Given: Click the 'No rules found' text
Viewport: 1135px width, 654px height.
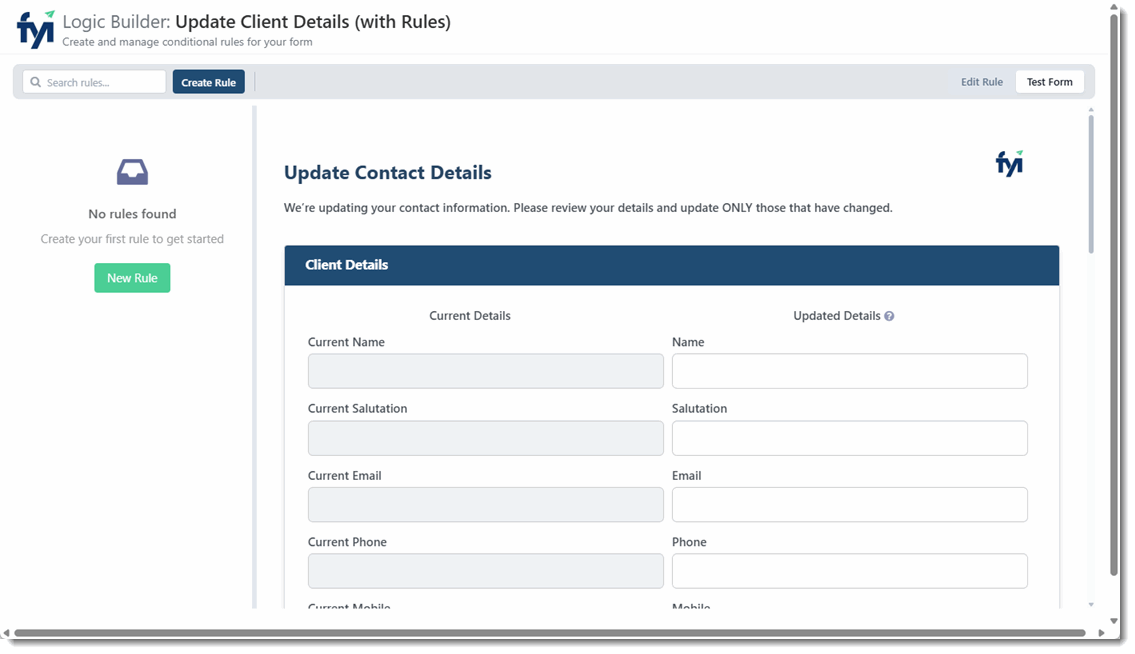Looking at the screenshot, I should point(132,214).
